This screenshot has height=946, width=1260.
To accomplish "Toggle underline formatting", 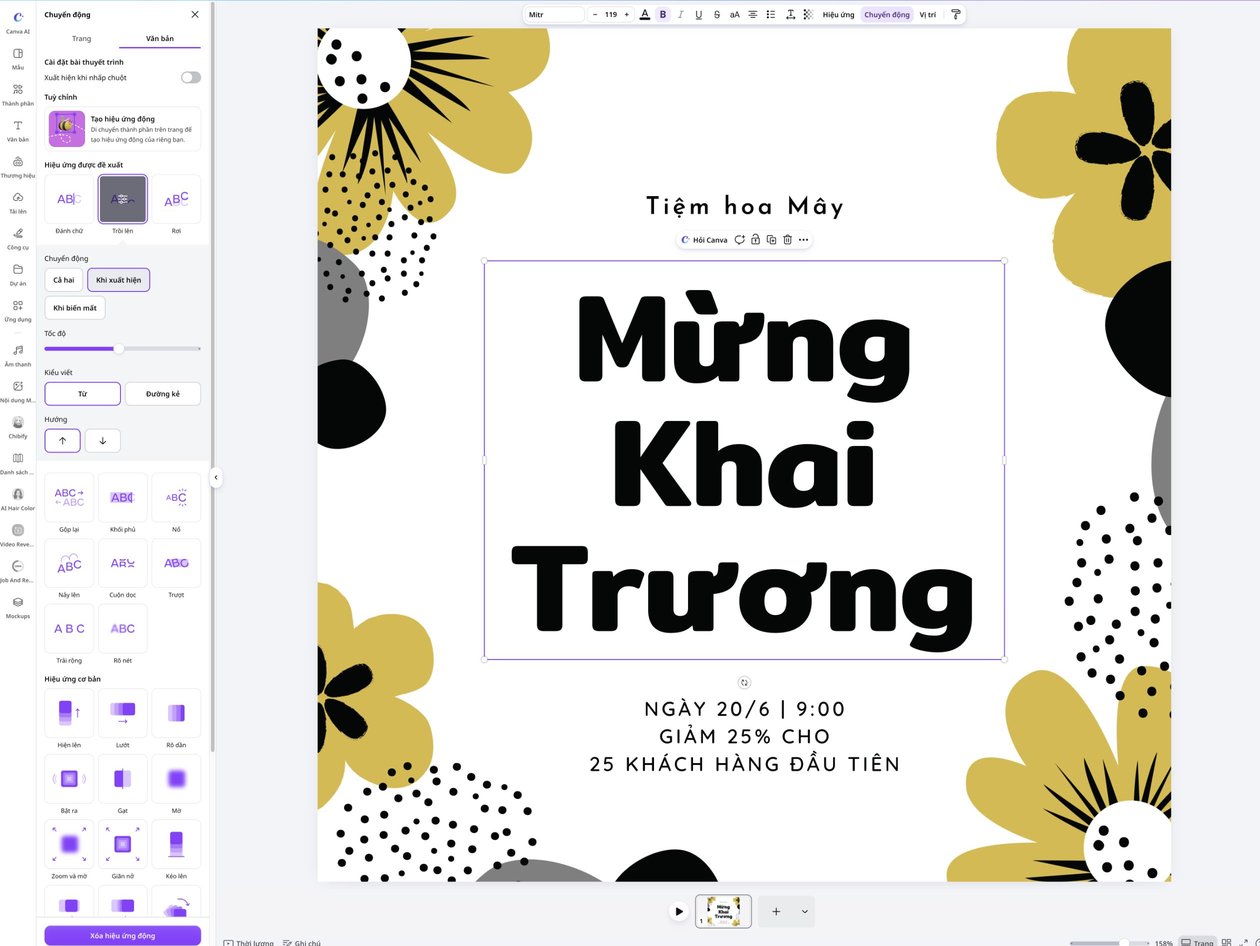I will click(698, 15).
